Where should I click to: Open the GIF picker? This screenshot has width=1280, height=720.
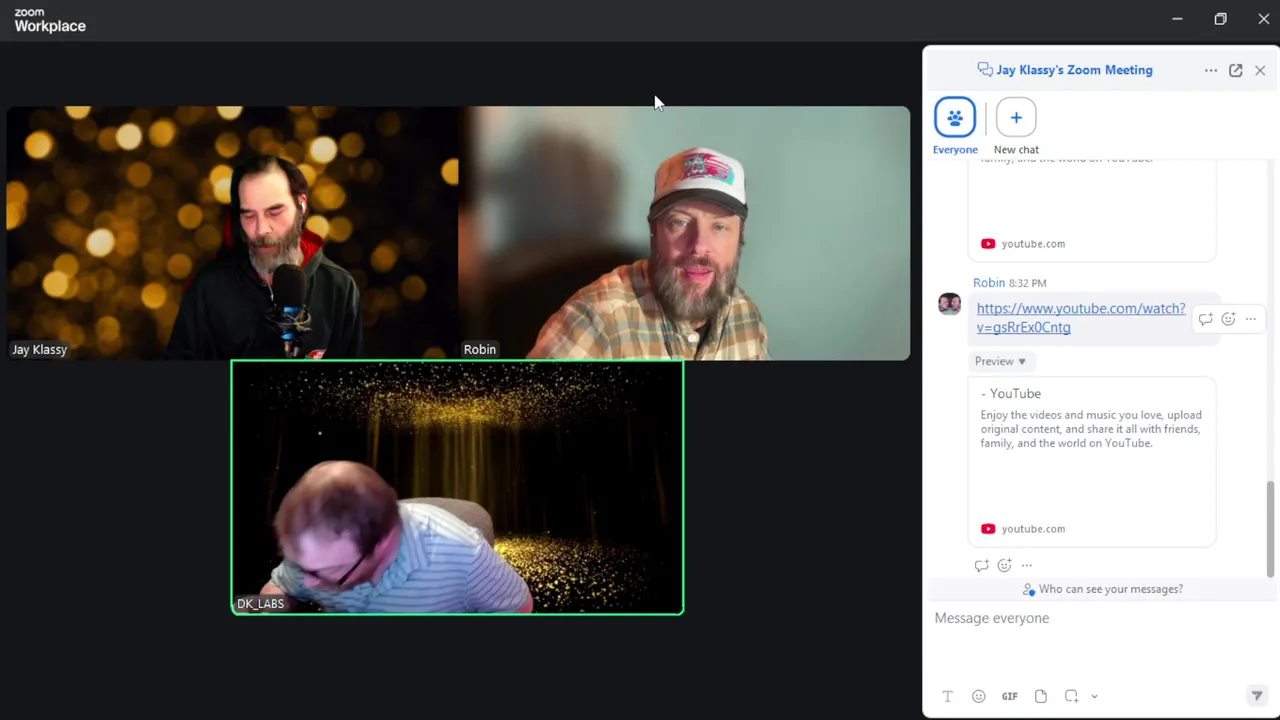tap(1010, 696)
